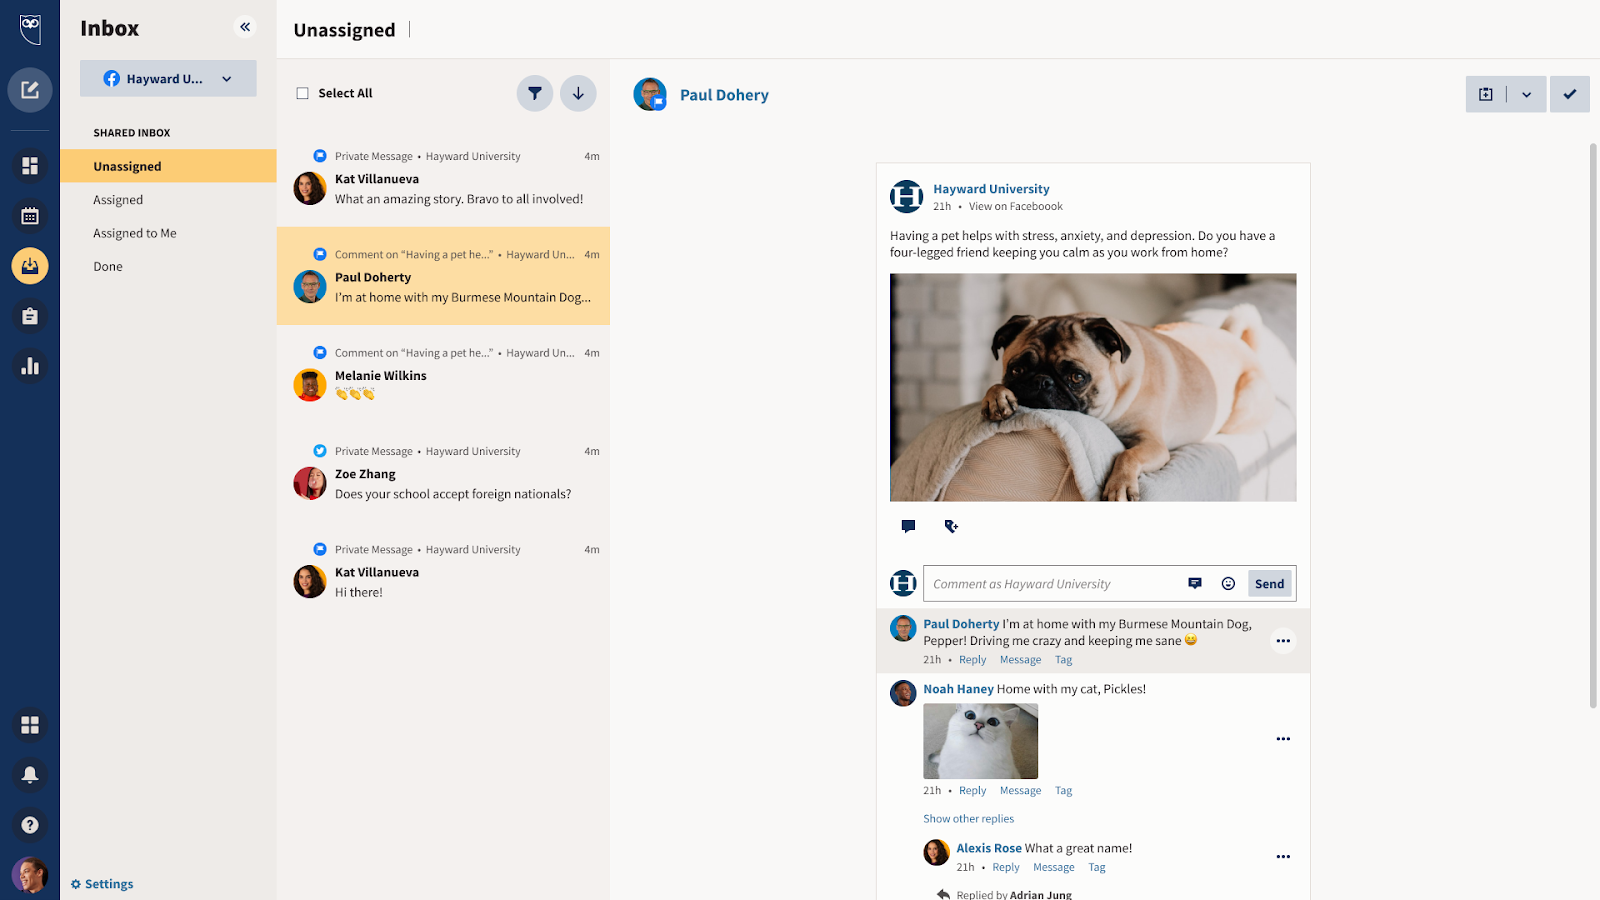Expand more options on Paul Doherty's comment
Screen dimensions: 1600x900
click(1283, 640)
